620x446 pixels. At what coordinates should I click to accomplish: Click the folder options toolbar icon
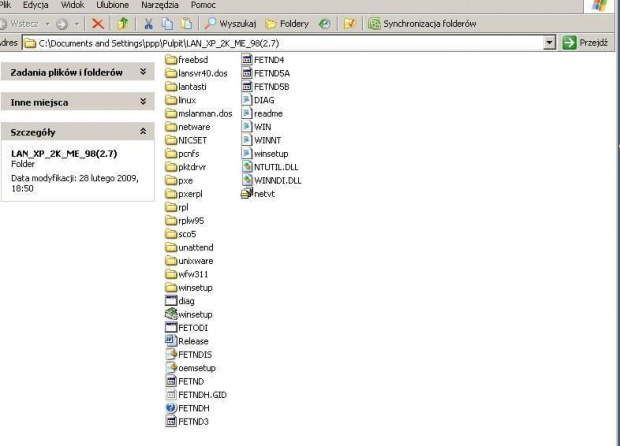(x=350, y=24)
